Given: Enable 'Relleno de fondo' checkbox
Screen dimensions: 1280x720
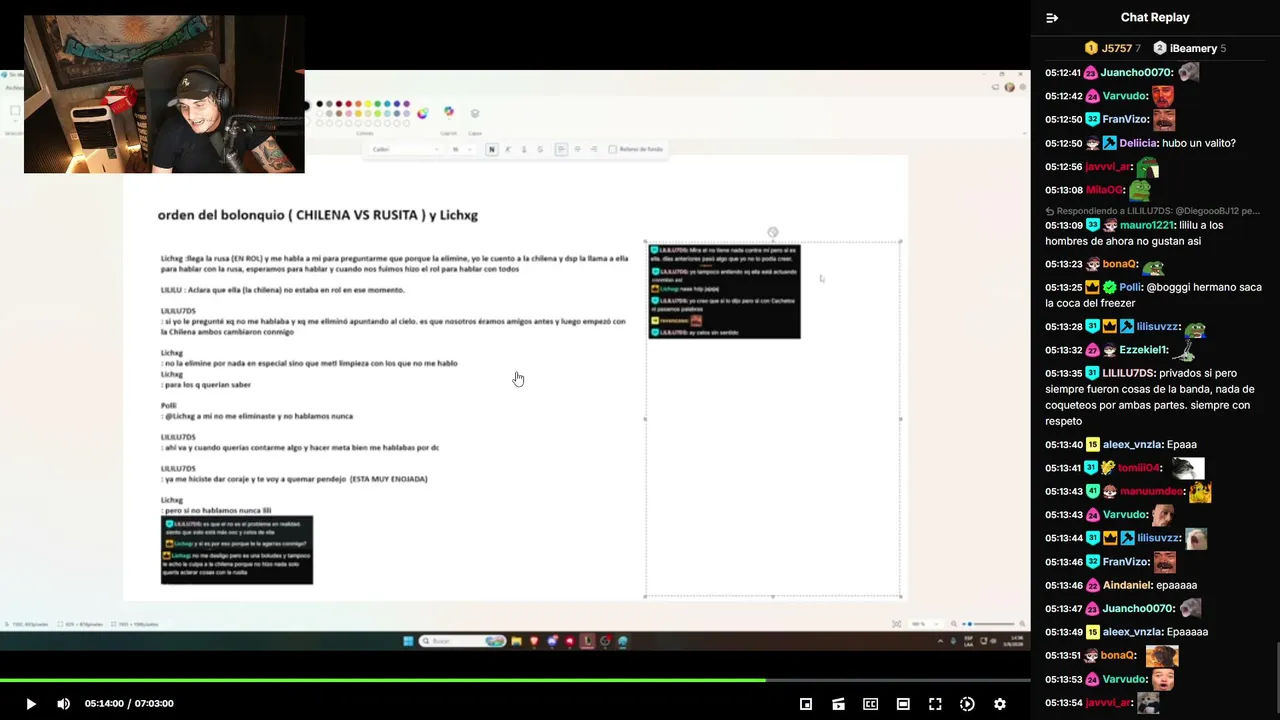Looking at the screenshot, I should [613, 149].
